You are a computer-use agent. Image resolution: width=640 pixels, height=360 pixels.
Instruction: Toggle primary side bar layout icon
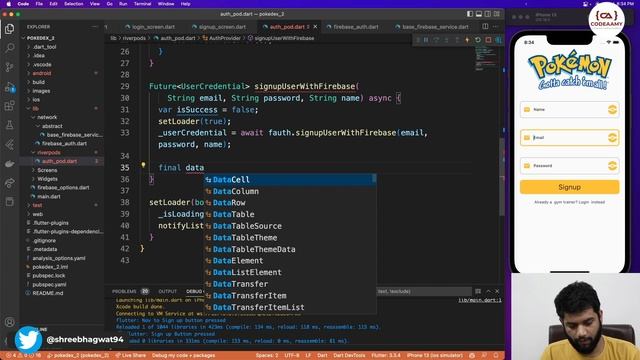[470, 14]
